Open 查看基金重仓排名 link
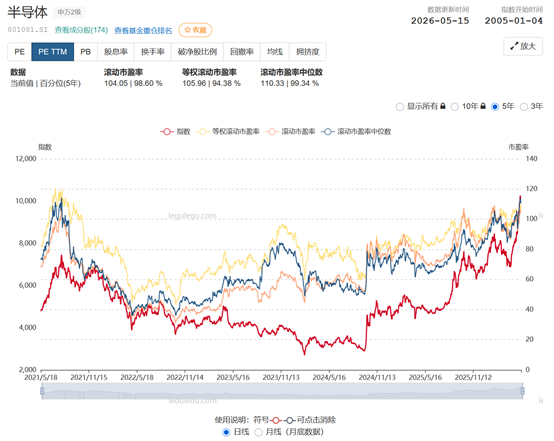554x441 pixels. [143, 30]
